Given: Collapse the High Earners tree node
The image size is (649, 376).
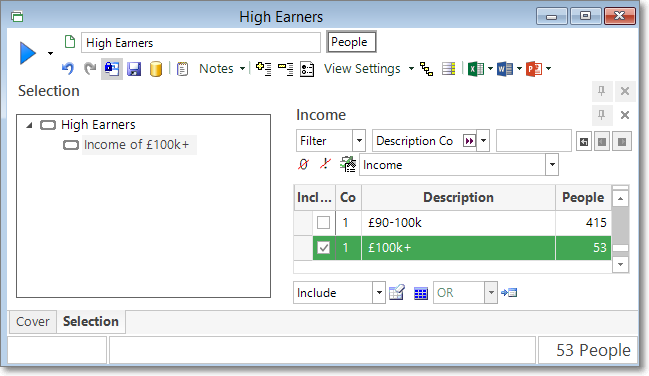Looking at the screenshot, I should (29, 125).
